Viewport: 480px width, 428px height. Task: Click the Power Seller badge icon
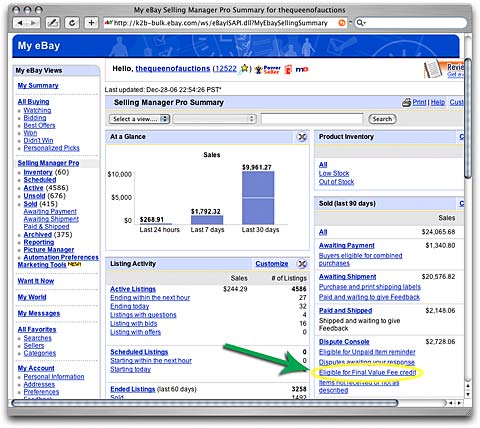click(x=268, y=69)
